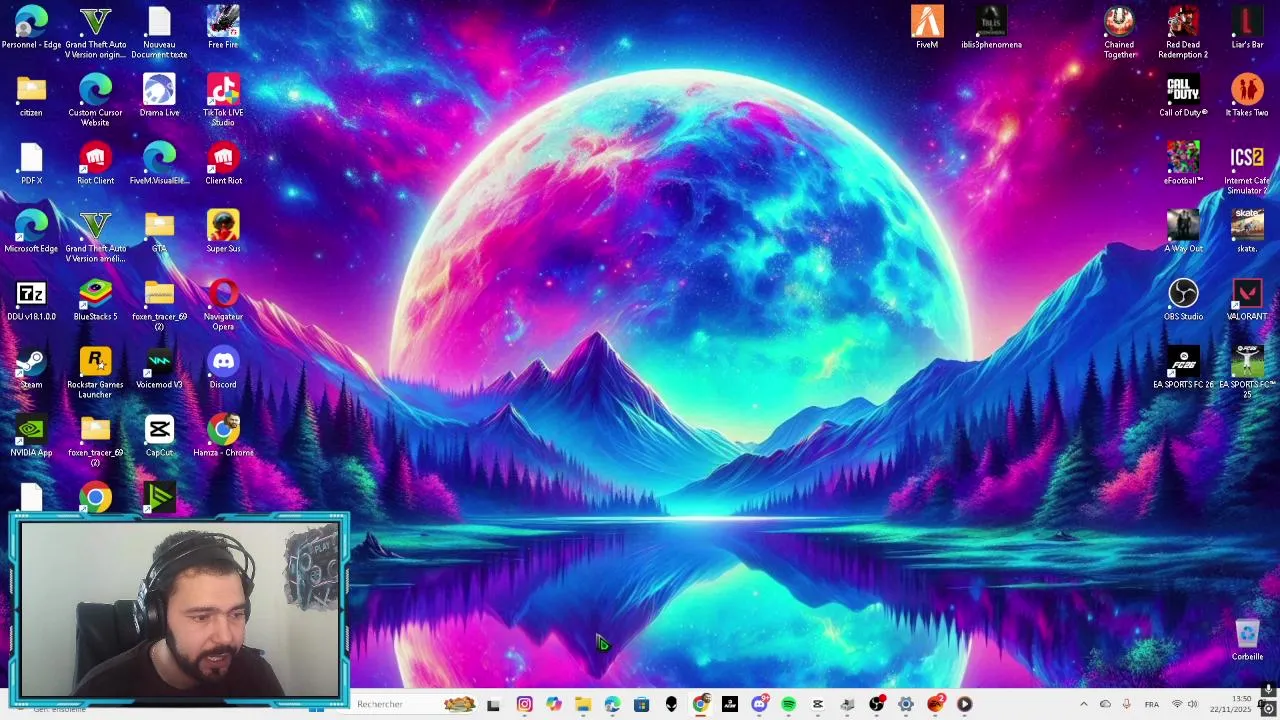Launch A Way Out
This screenshot has width=1280, height=720.
pyautogui.click(x=1183, y=231)
